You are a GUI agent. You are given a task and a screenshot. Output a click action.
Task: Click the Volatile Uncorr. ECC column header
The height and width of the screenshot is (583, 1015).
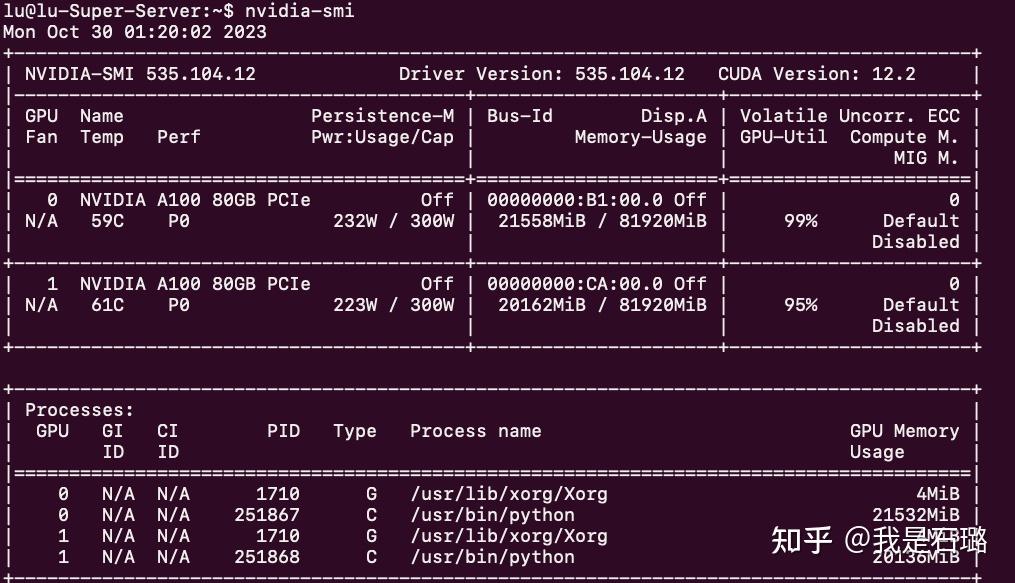click(x=849, y=116)
